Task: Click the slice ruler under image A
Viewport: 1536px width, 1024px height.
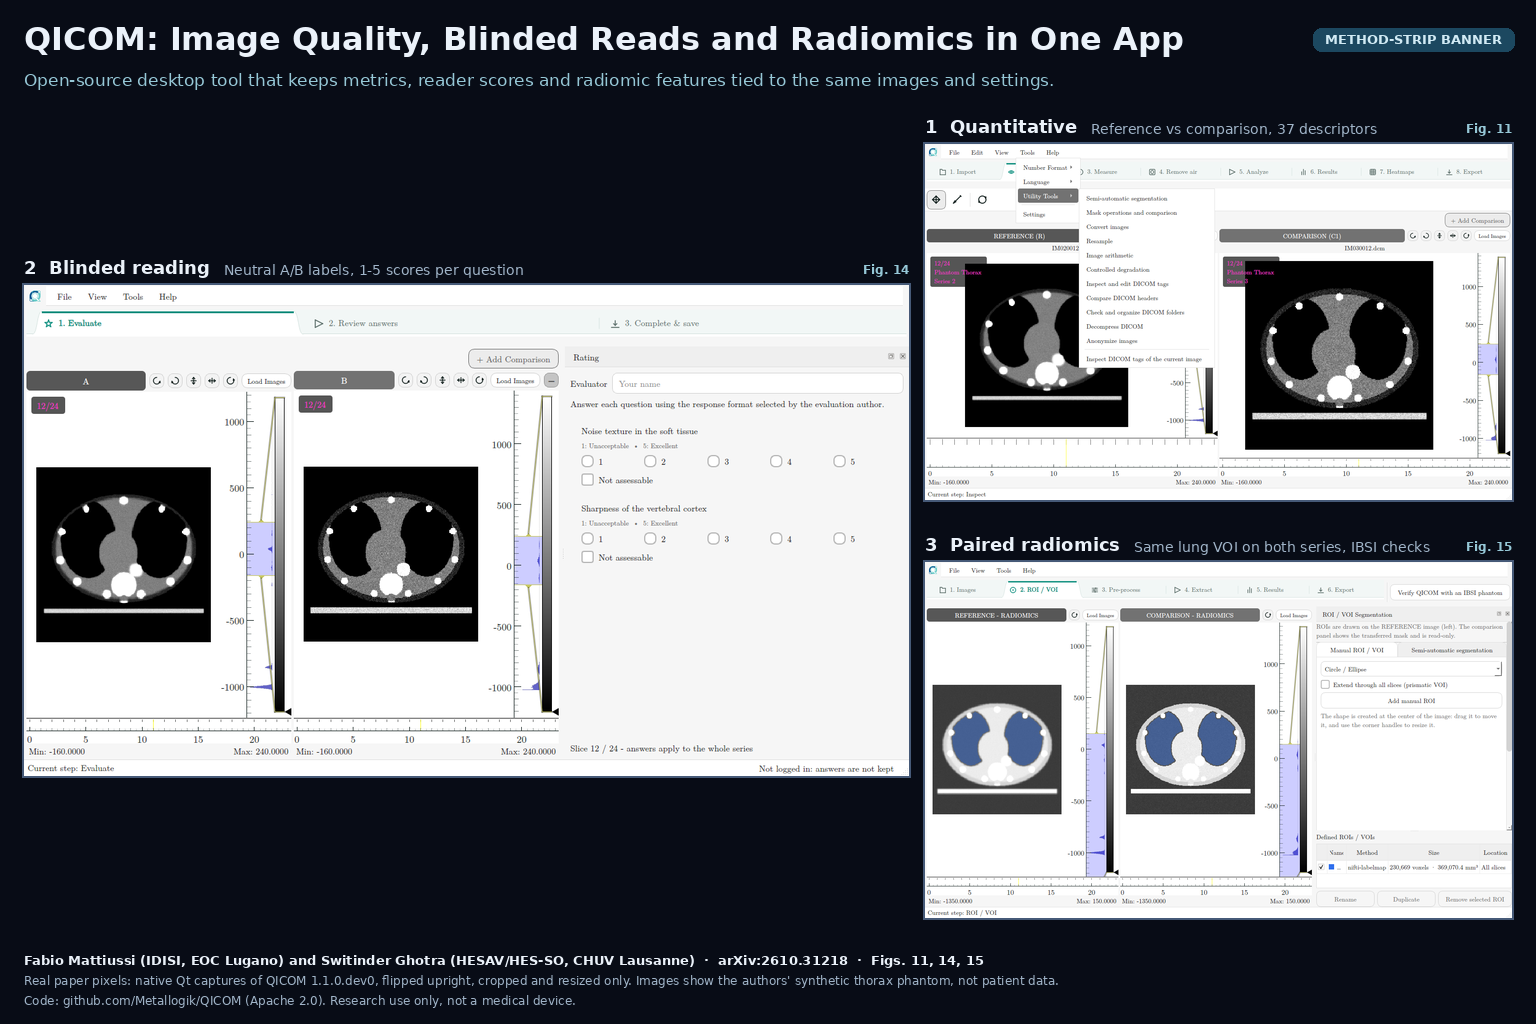Action: [x=158, y=724]
